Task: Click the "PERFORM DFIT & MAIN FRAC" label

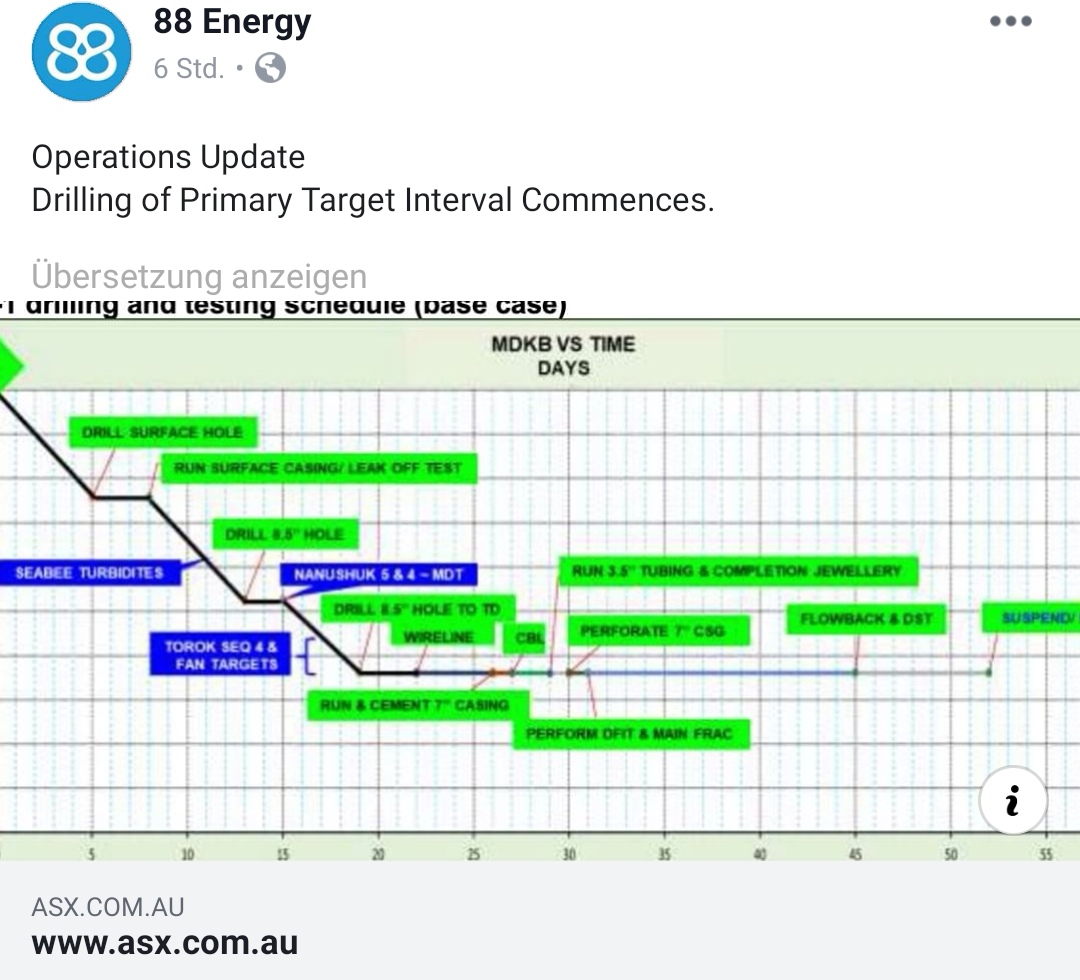Action: [630, 734]
